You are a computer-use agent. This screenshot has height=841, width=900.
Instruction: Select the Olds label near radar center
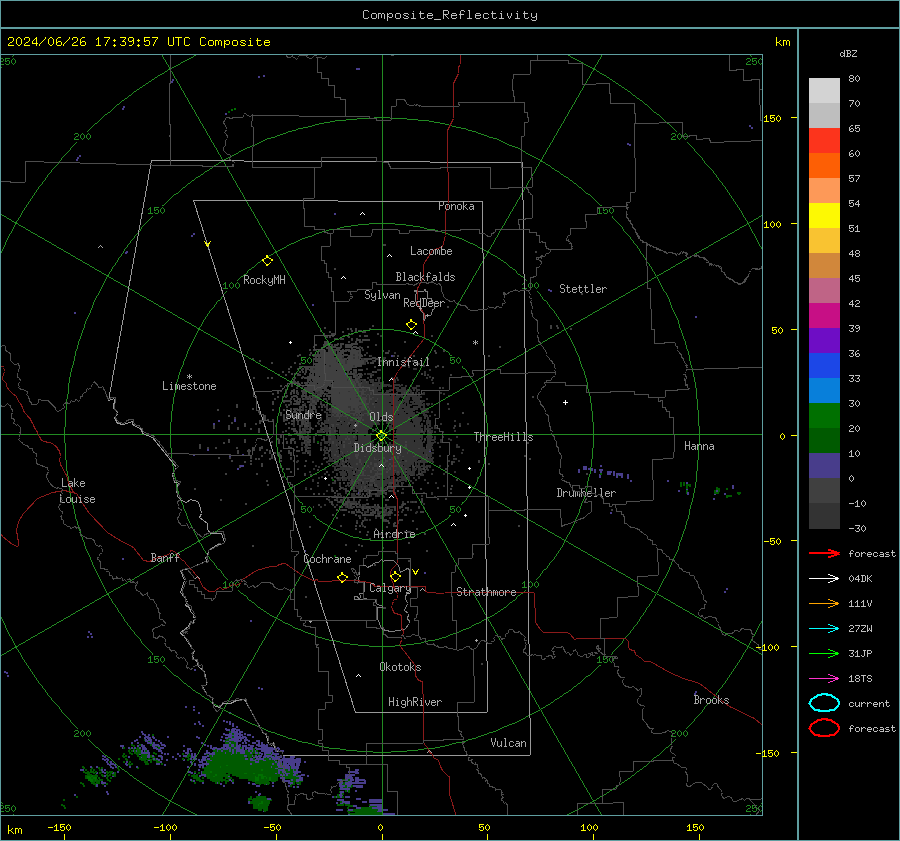tap(381, 417)
